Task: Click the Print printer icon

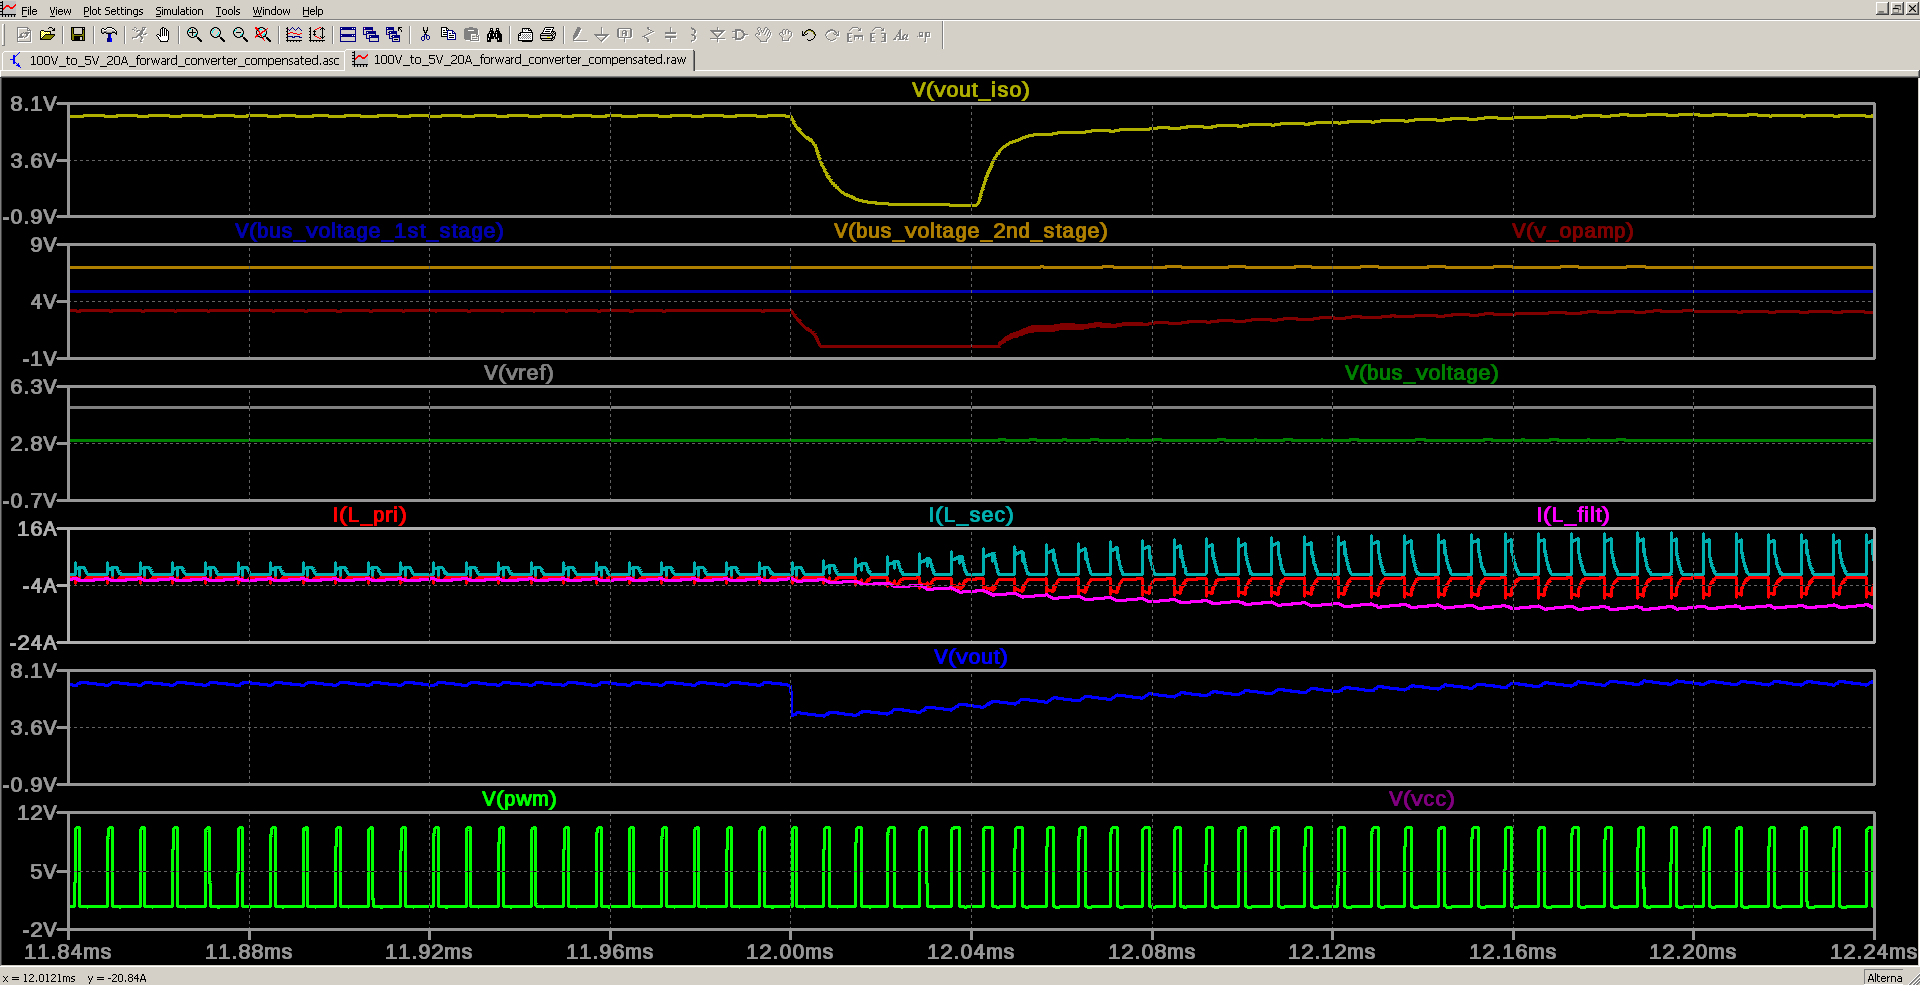Action: pos(548,35)
